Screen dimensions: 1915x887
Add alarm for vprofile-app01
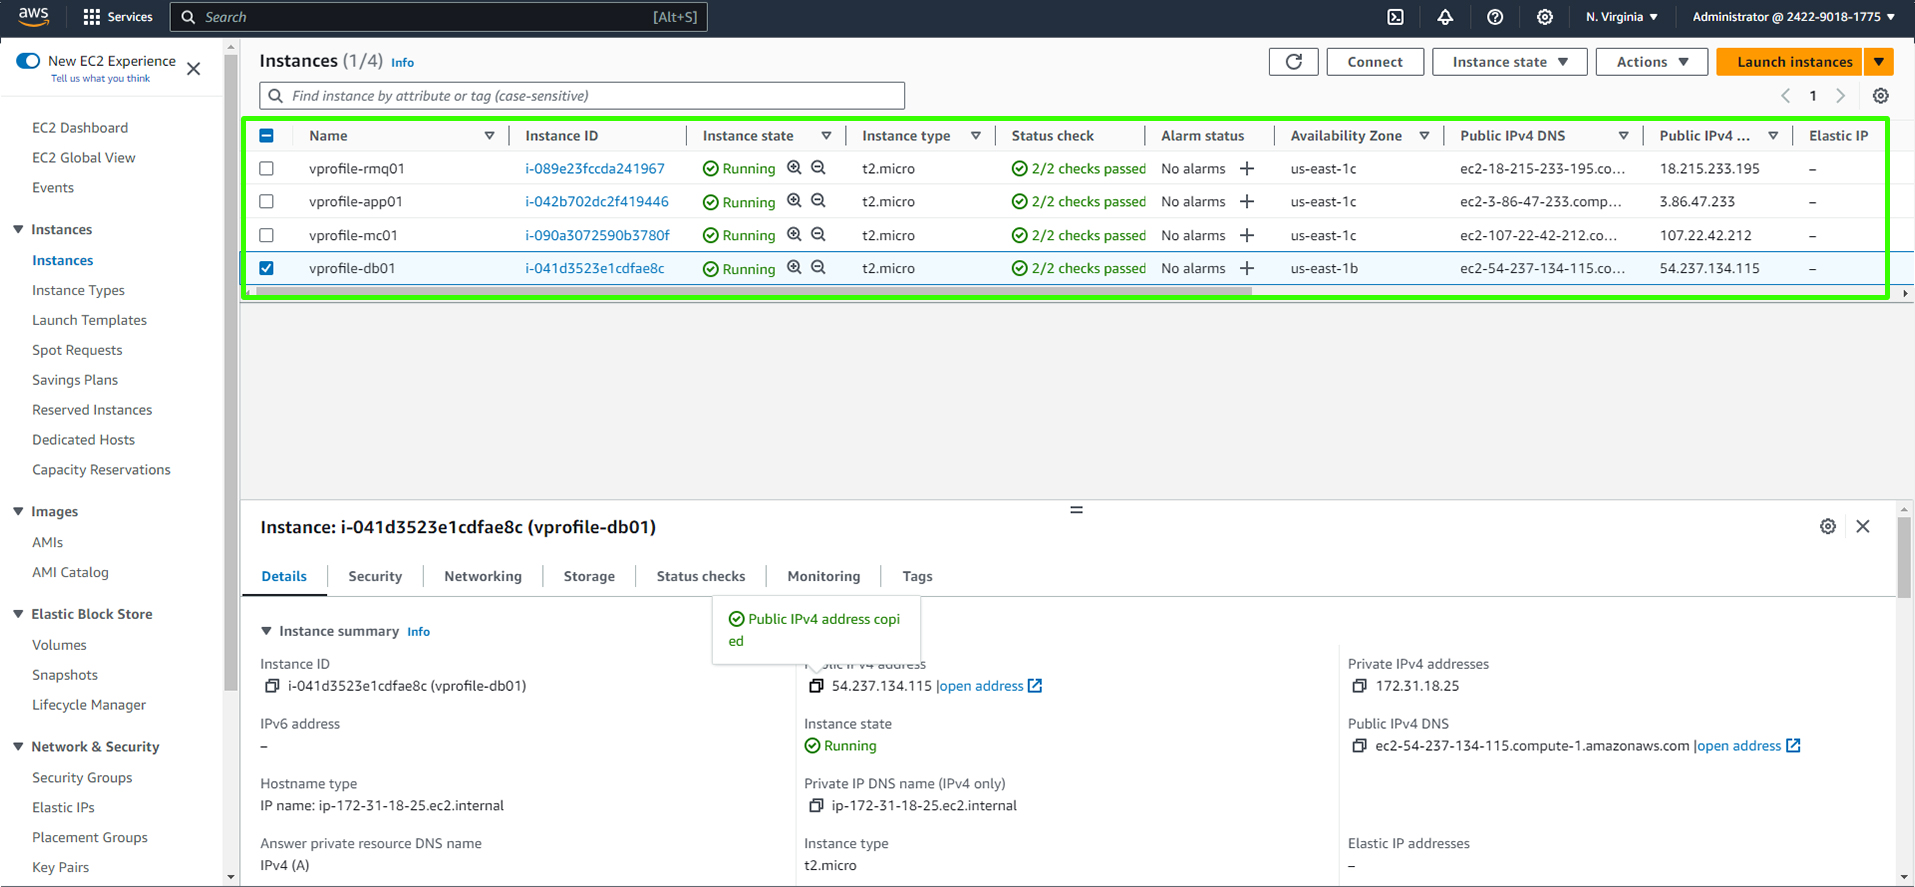coord(1247,202)
